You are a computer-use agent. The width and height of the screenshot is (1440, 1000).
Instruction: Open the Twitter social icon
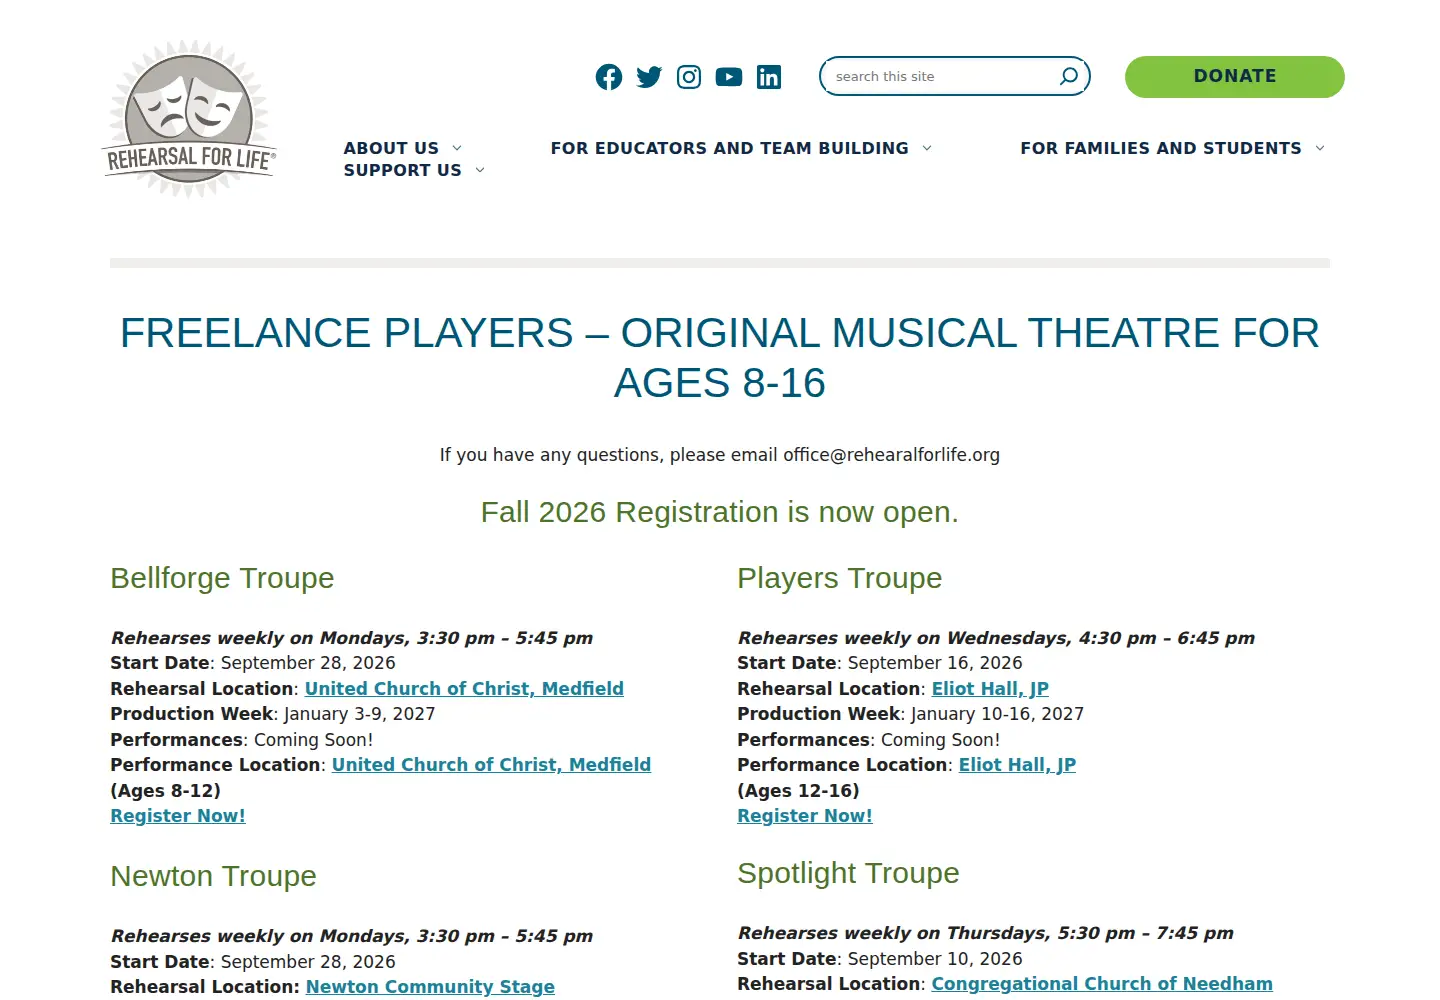(x=649, y=77)
